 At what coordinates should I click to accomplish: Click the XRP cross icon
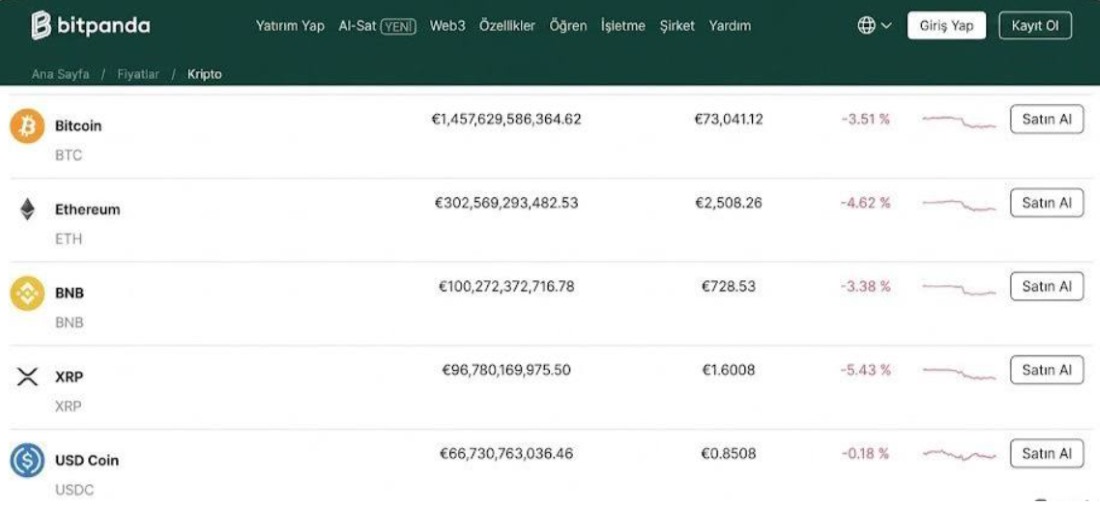(27, 377)
